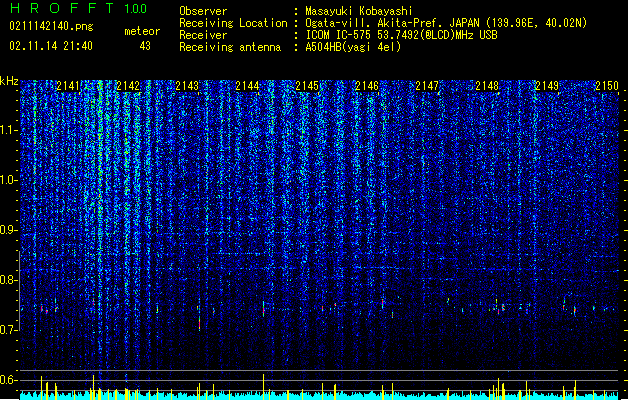
Task: Click the Receiving Location label
Action: point(233,23)
